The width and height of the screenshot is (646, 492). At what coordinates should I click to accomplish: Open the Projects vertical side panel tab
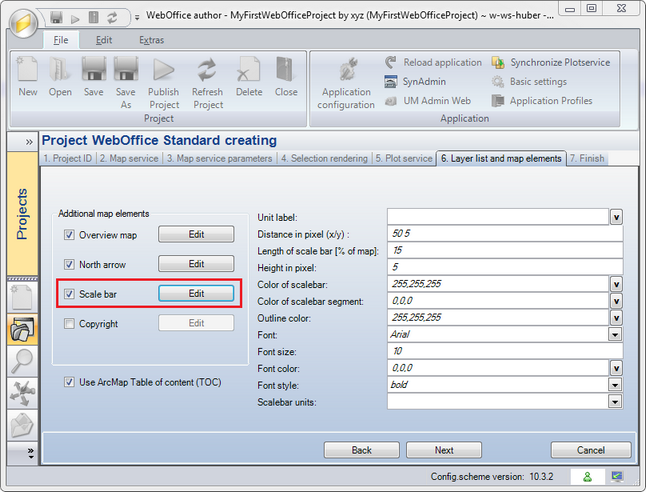coord(22,213)
